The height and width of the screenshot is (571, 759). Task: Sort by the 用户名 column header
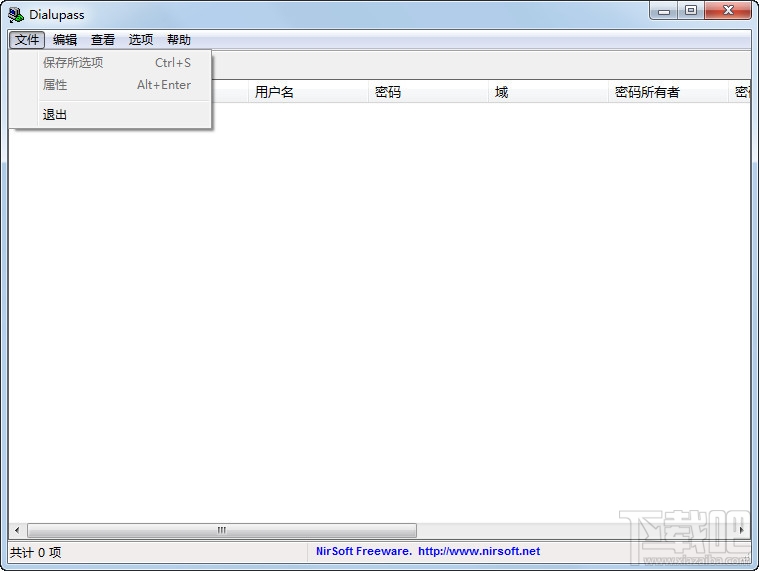(x=308, y=91)
